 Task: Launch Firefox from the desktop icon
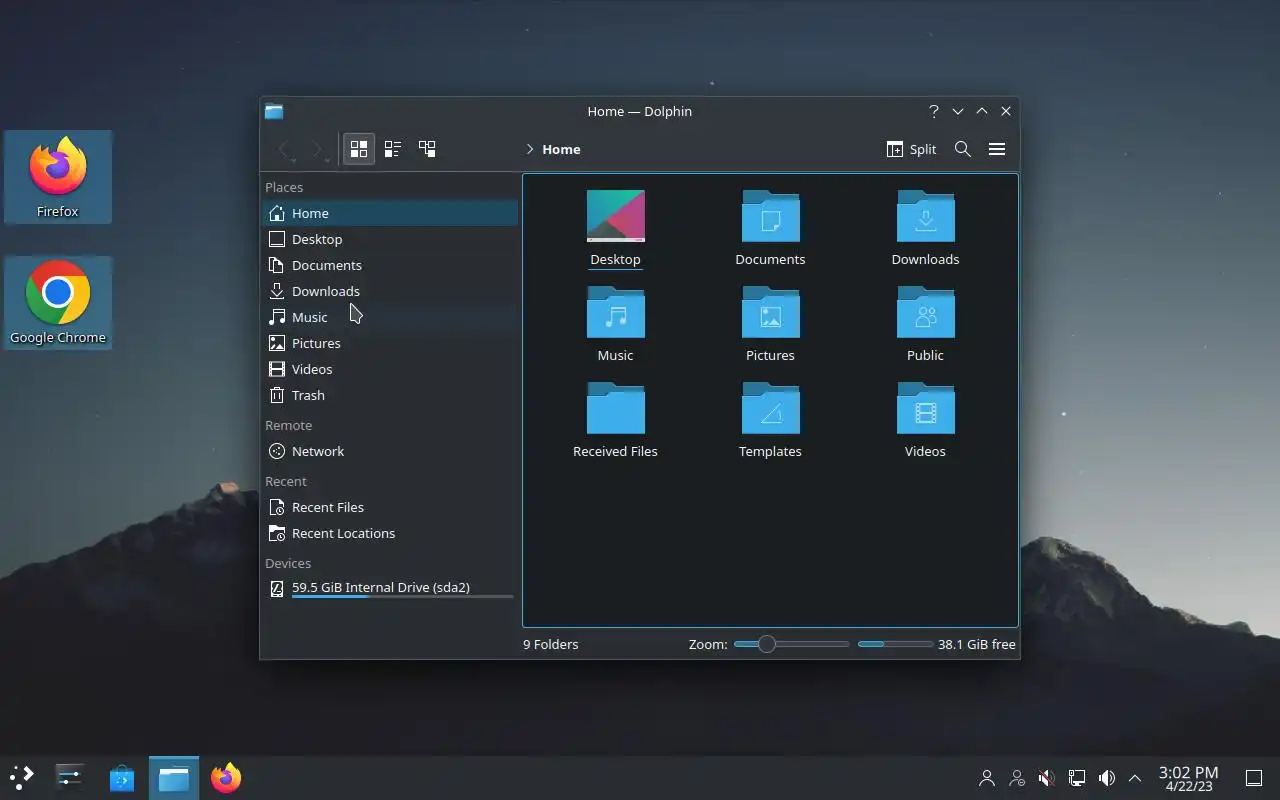58,177
